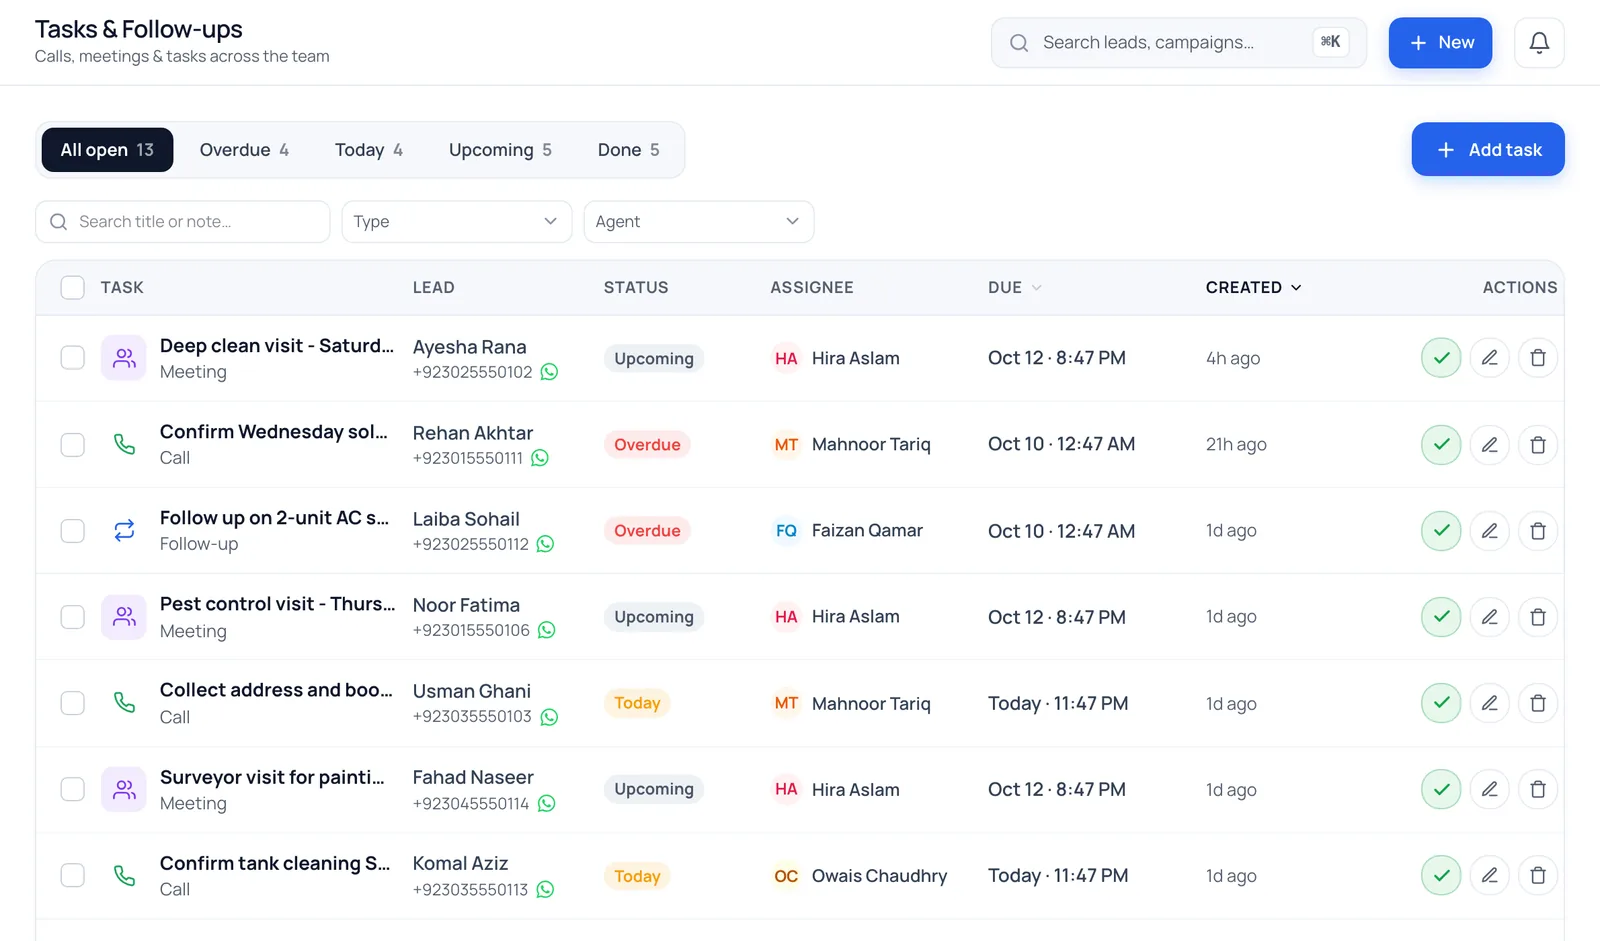The width and height of the screenshot is (1600, 941).
Task: Select the Confirm Wednesday call row
Action: click(72, 444)
